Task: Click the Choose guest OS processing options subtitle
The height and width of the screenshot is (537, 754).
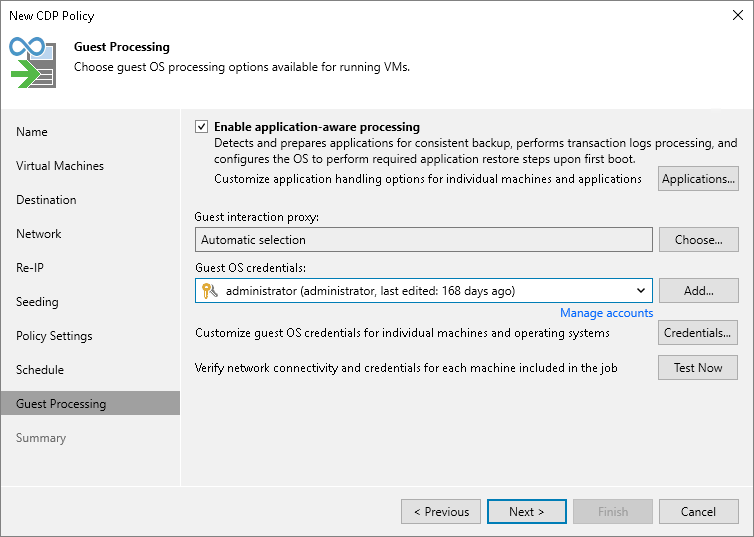Action: [242, 67]
